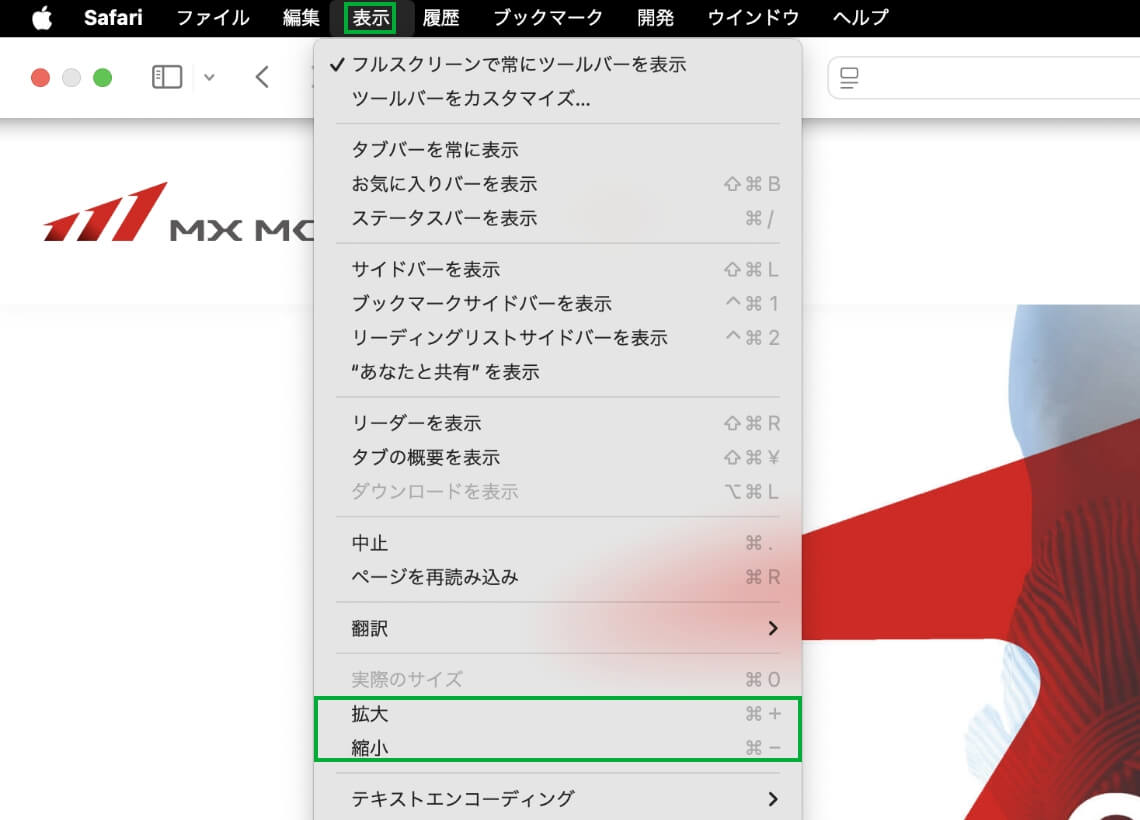The height and width of the screenshot is (820, 1140).
Task: Toggle ステータスバーを表示 menu option
Action: point(444,218)
